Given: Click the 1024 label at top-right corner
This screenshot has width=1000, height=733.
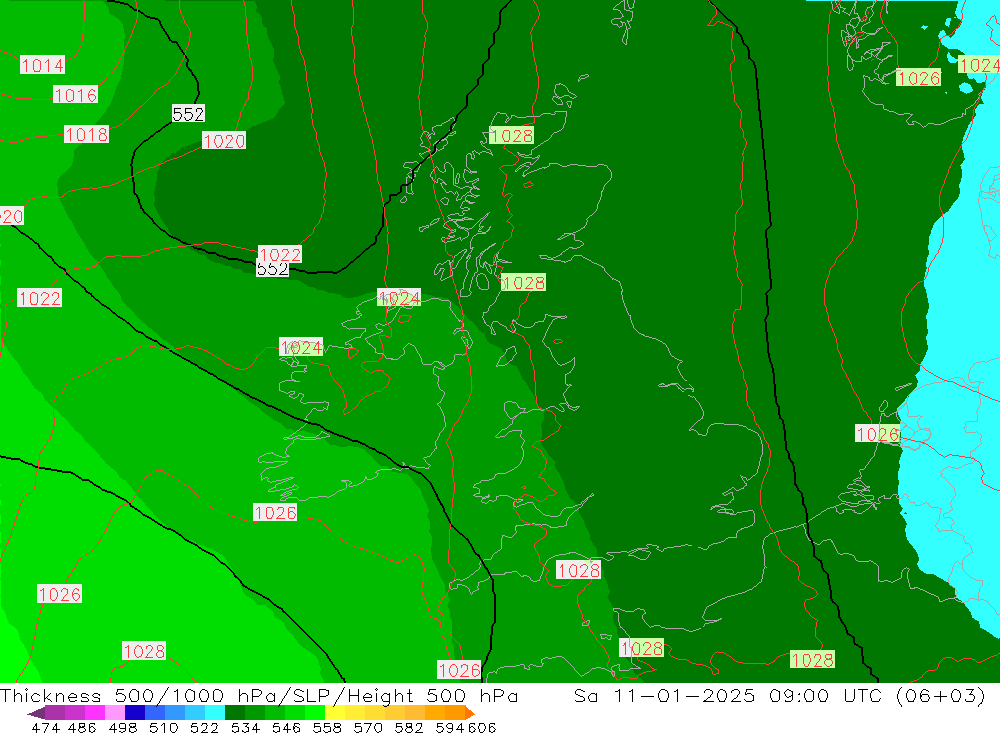Looking at the screenshot, I should [979, 65].
